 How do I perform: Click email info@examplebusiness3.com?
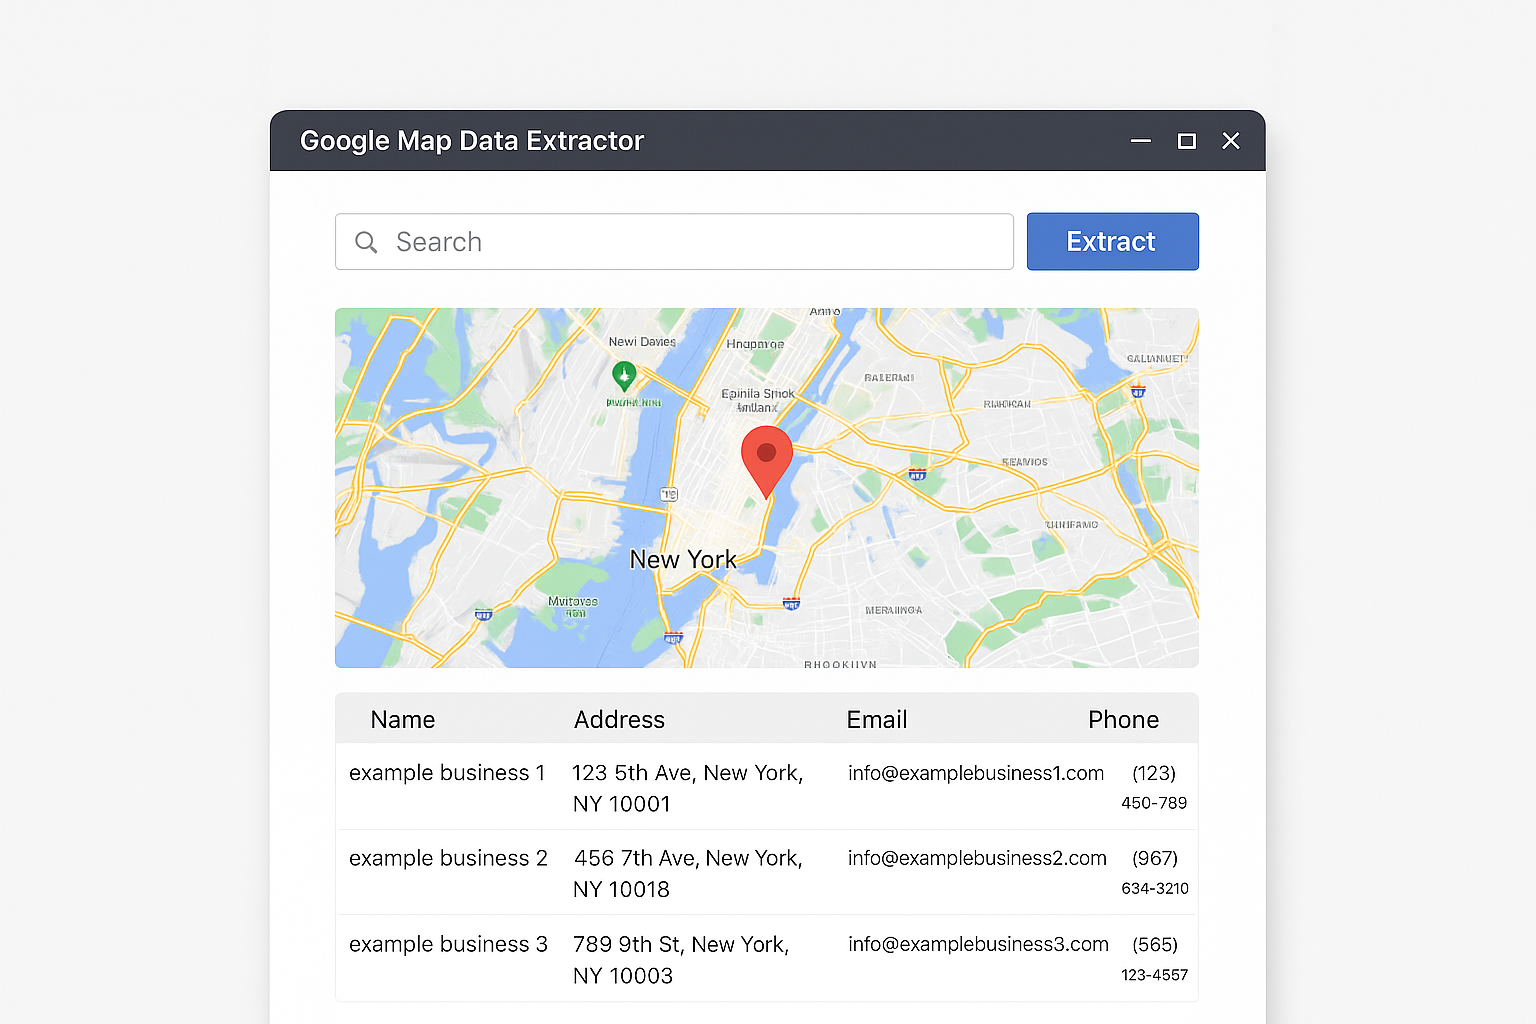pos(978,944)
